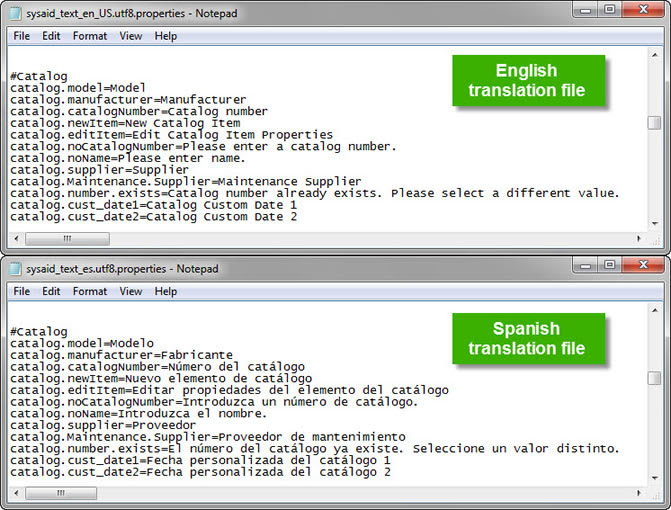Click scroll right arrow in Spanish file window
The image size is (671, 510).
(639, 493)
